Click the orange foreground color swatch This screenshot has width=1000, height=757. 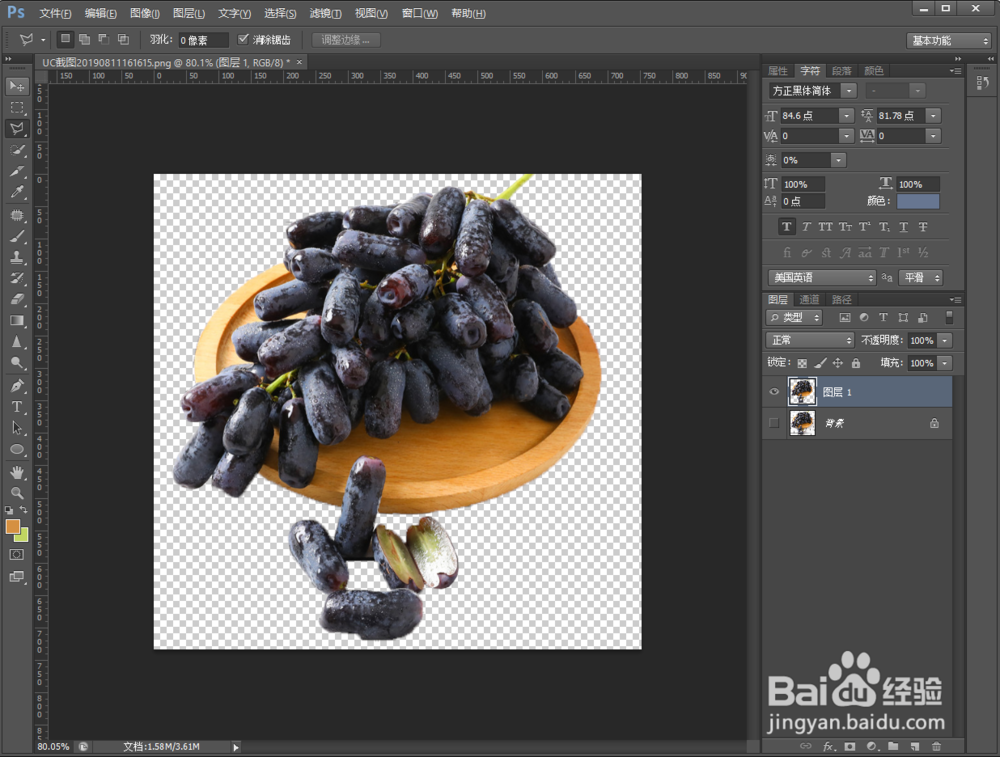click(12, 527)
